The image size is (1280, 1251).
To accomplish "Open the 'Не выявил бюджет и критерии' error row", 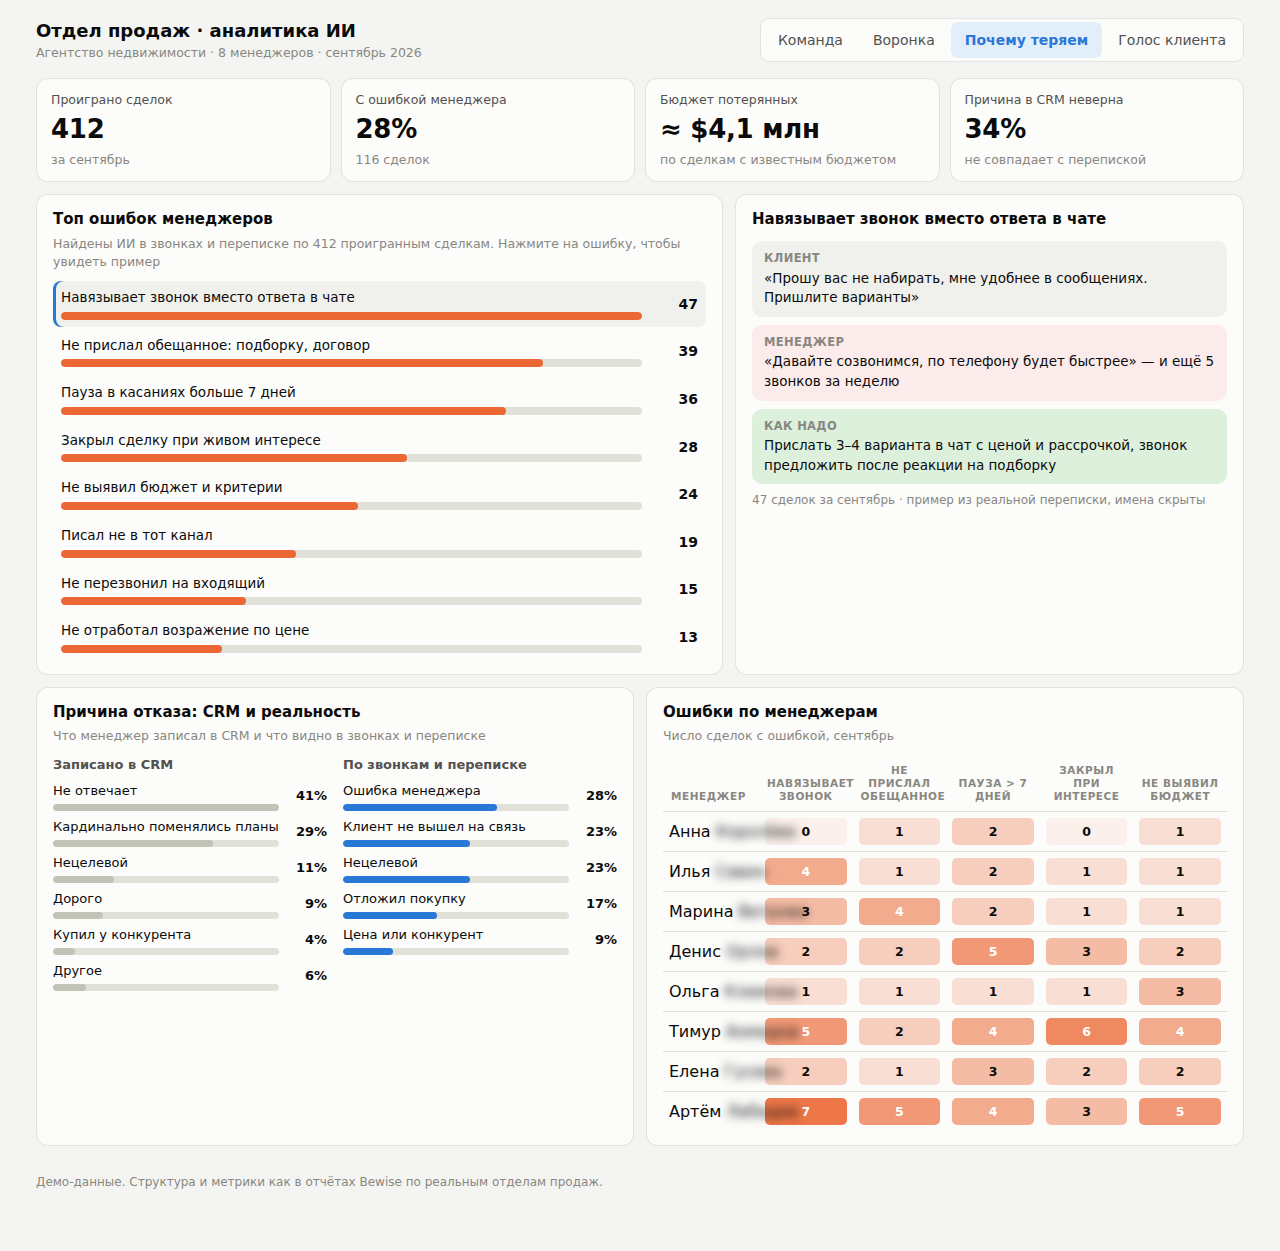I will [379, 494].
